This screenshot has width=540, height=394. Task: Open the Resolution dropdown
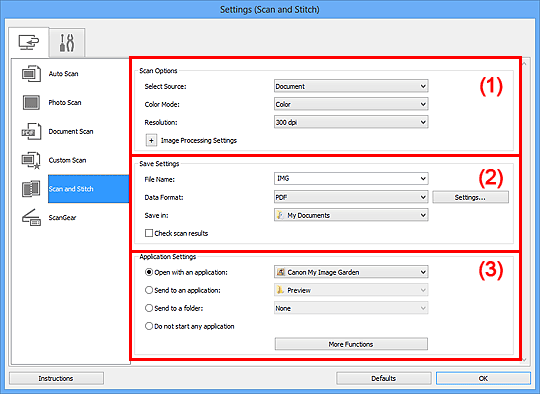(x=351, y=122)
